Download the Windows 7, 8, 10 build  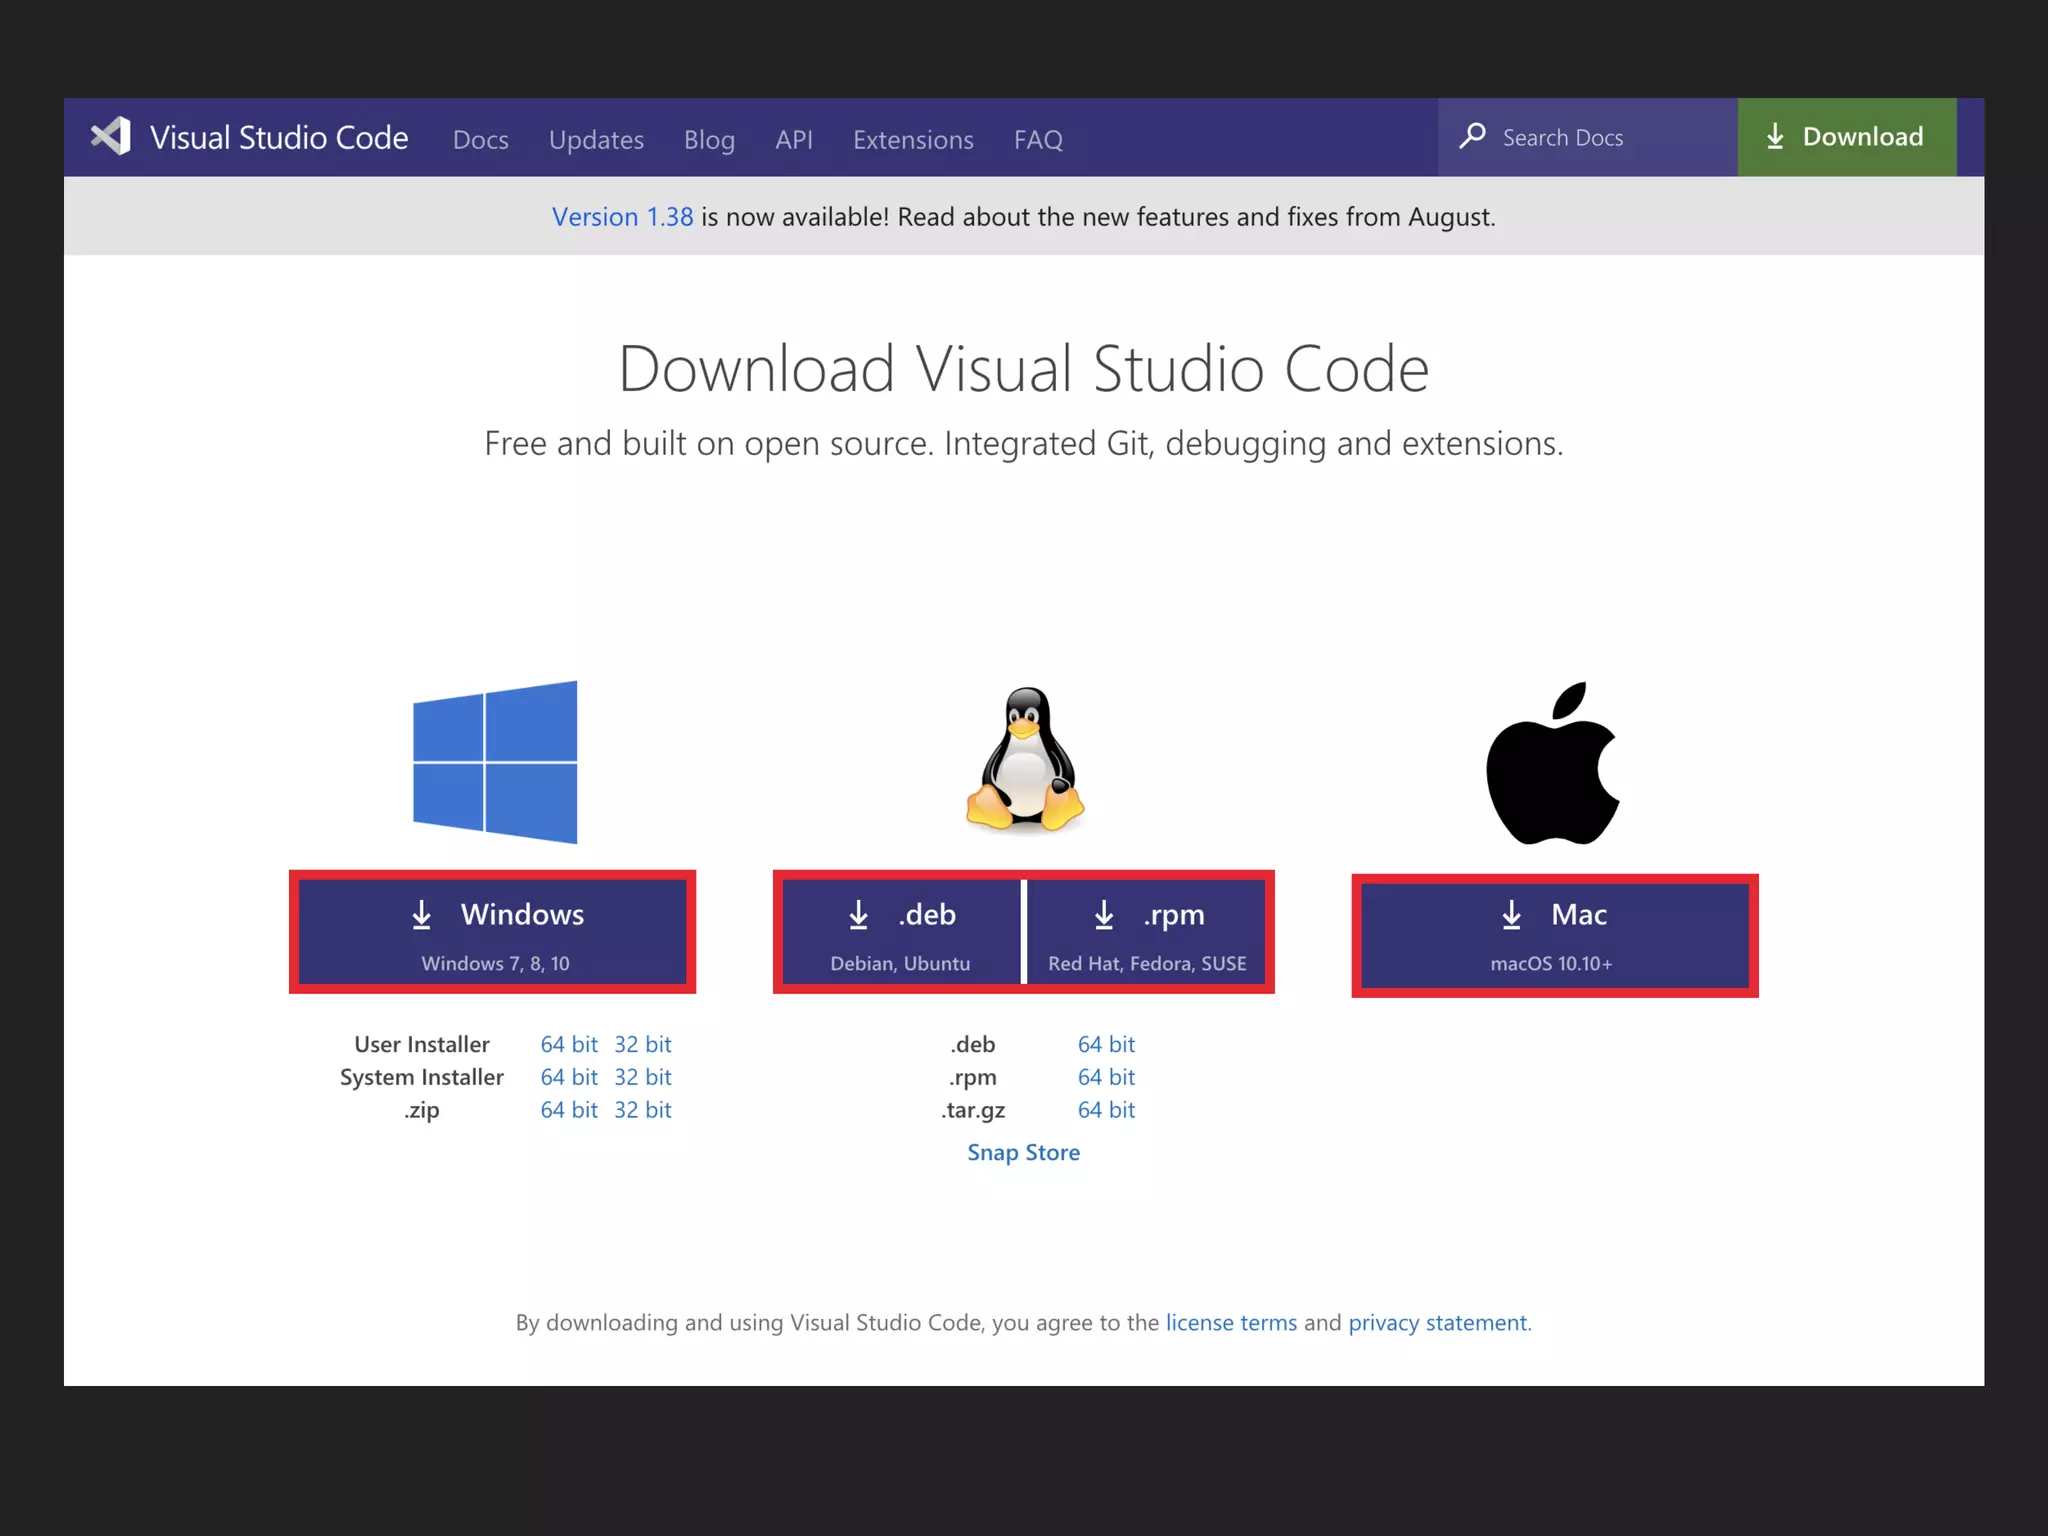tap(493, 932)
